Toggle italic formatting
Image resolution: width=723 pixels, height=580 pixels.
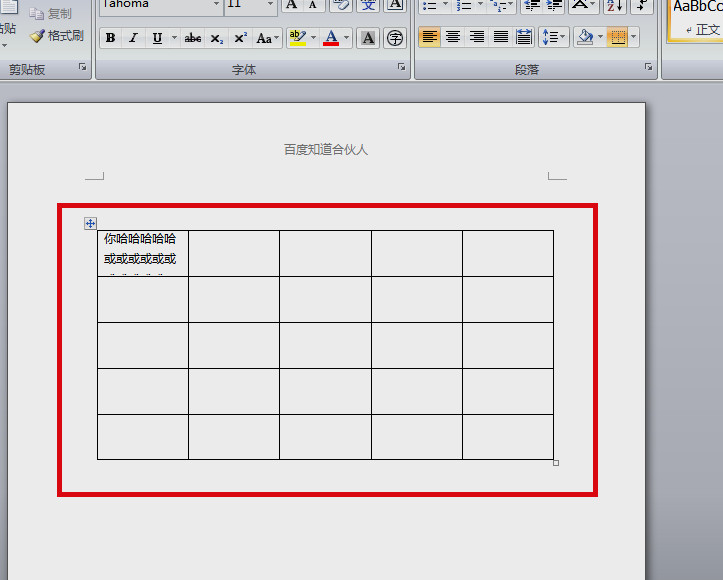(x=134, y=38)
